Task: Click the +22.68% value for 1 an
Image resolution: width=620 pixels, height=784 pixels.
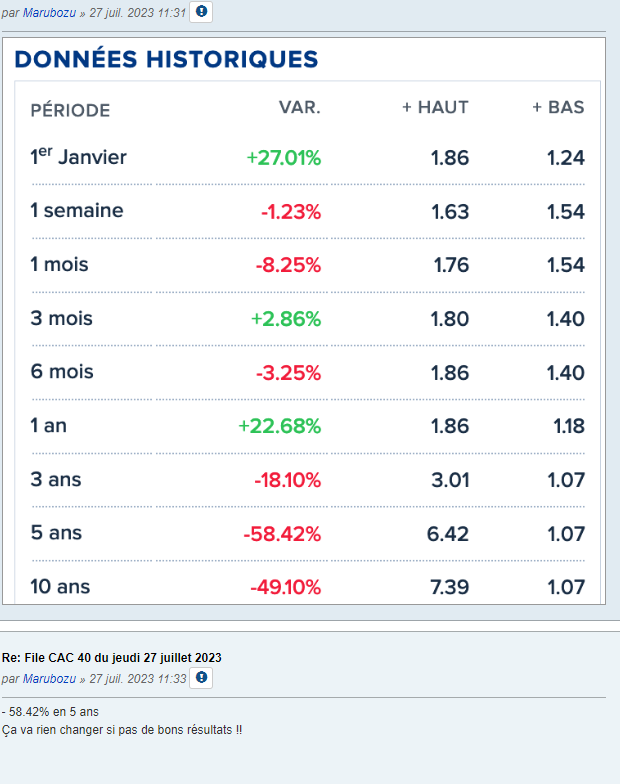Action: tap(279, 426)
